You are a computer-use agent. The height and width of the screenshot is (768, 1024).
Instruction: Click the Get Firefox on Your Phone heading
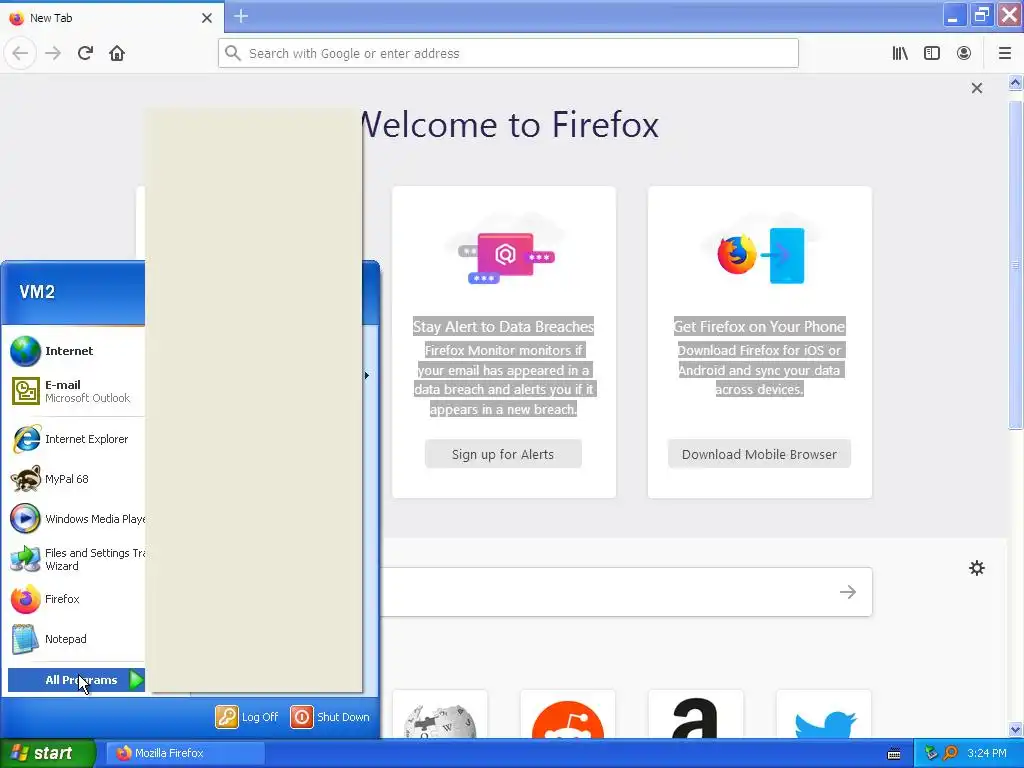click(759, 327)
